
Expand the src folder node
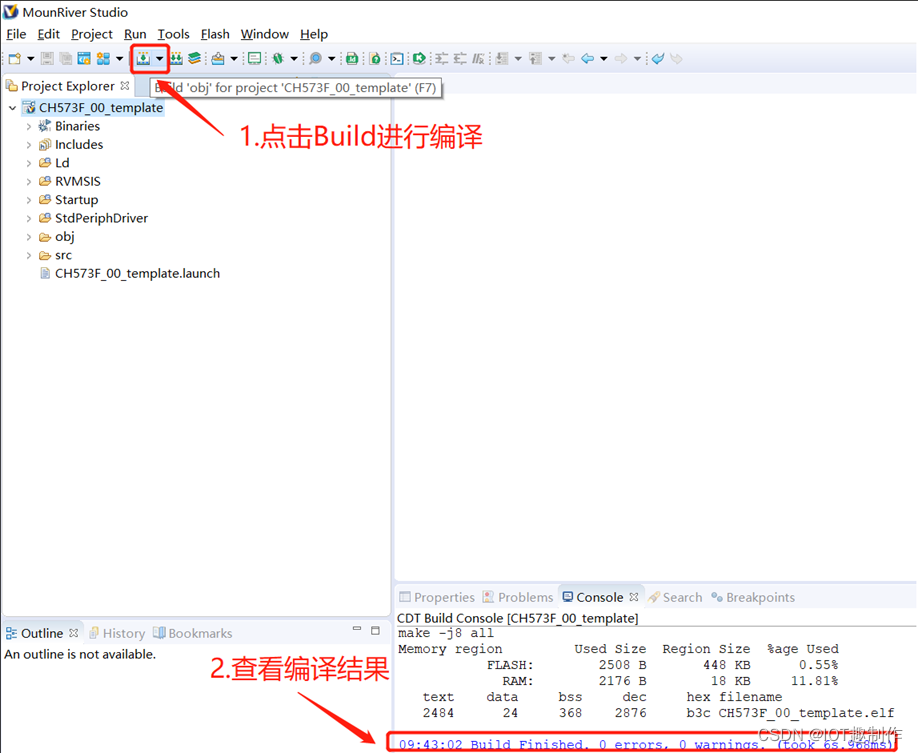29,255
